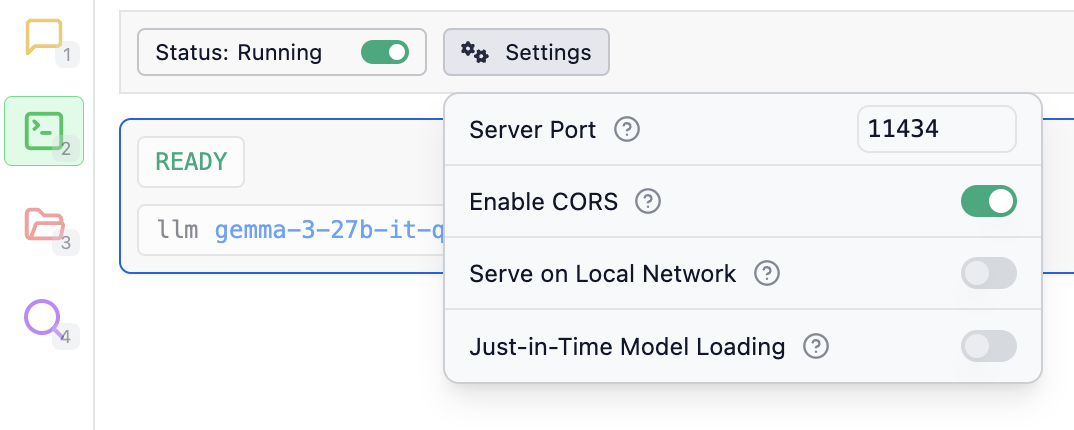The height and width of the screenshot is (430, 1074).
Task: Click the gears icon in Settings button
Action: point(474,52)
